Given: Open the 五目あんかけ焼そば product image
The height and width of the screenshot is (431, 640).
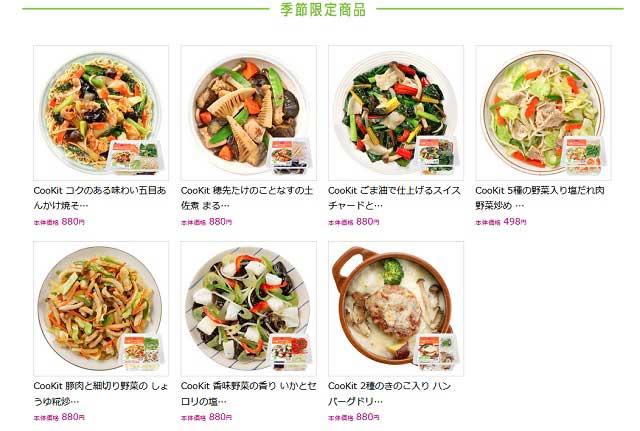Looking at the screenshot, I should (x=101, y=113).
